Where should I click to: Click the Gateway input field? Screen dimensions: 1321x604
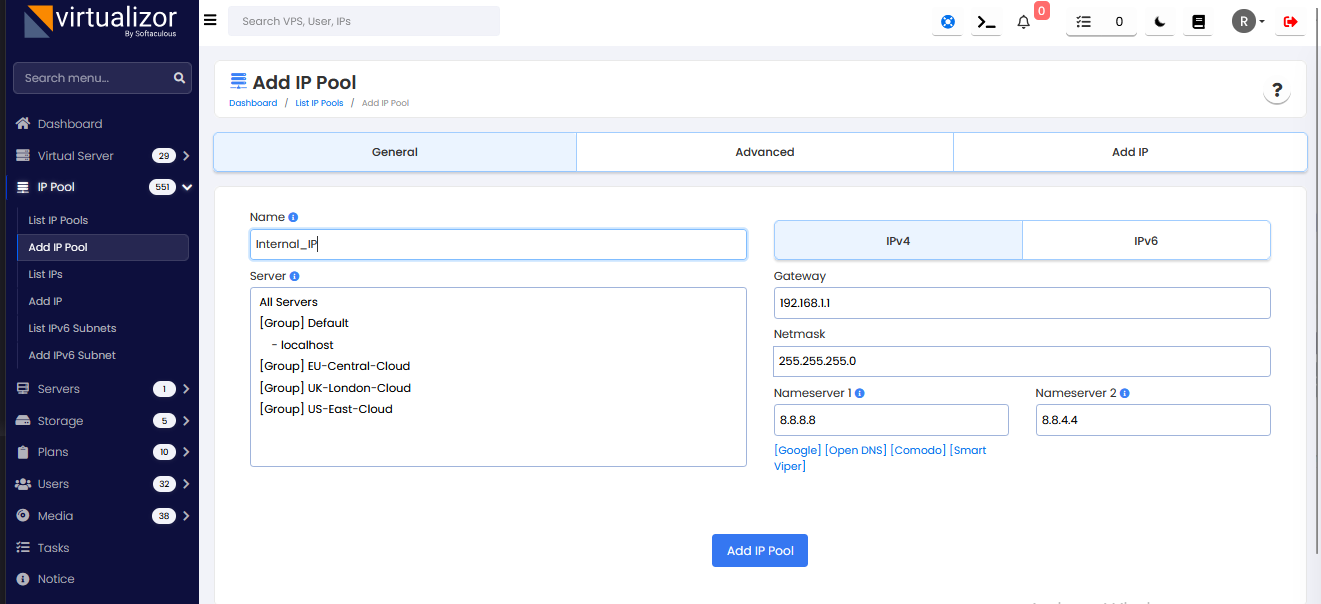pos(1021,303)
